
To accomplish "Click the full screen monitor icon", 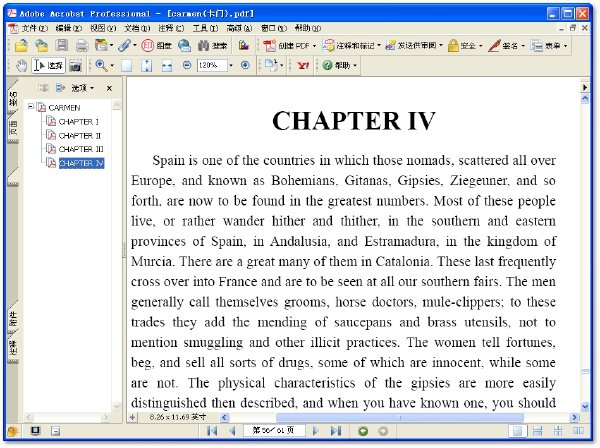I will 35,431.
